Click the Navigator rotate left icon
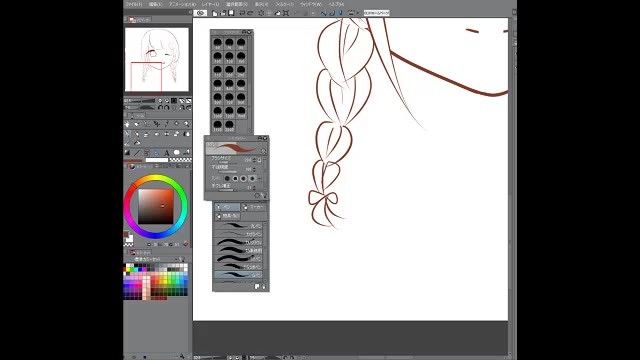 point(160,107)
